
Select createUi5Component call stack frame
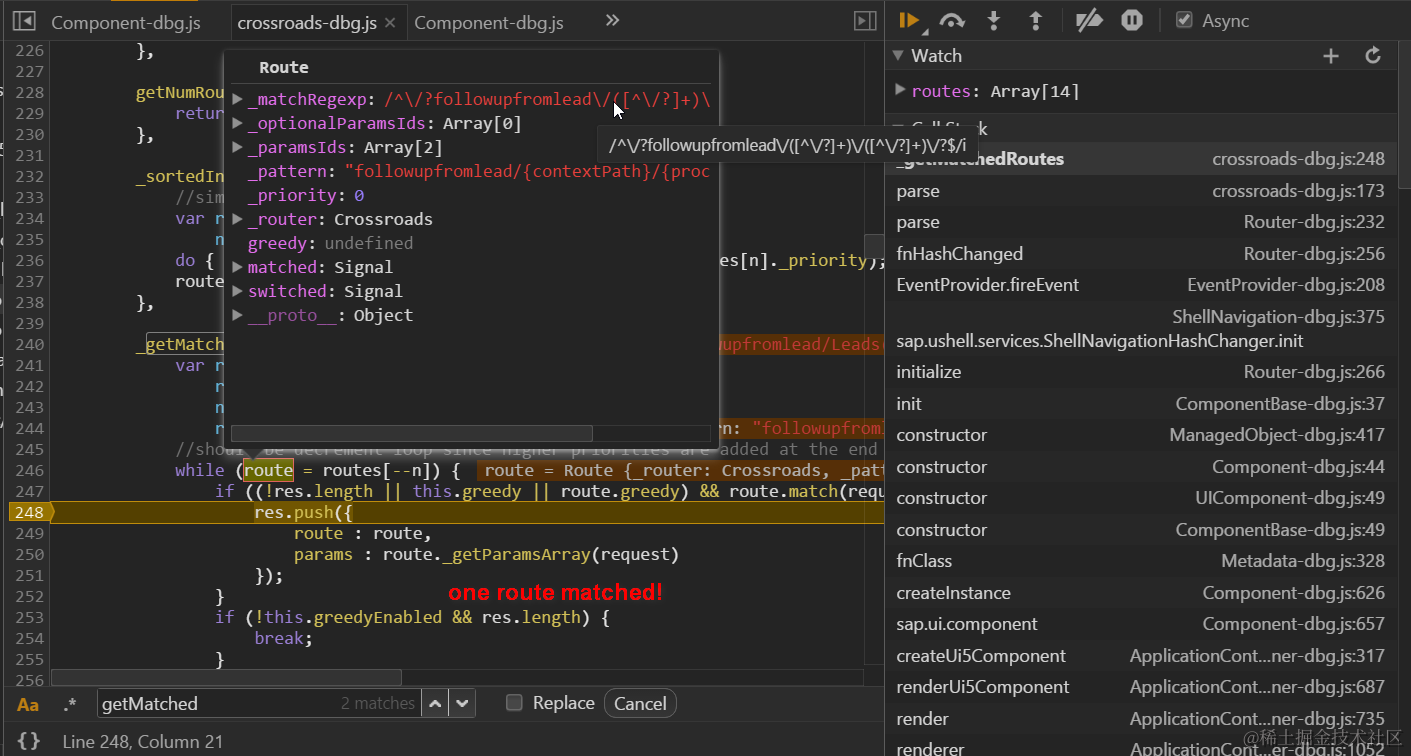click(1141, 656)
